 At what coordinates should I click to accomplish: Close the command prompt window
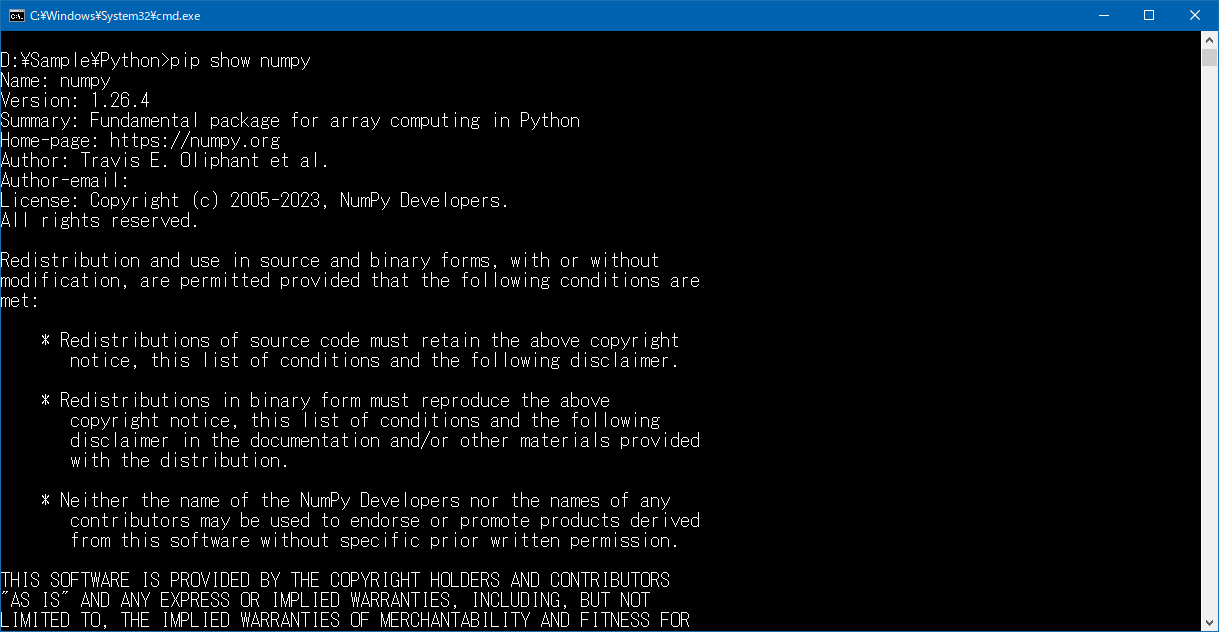[1195, 15]
